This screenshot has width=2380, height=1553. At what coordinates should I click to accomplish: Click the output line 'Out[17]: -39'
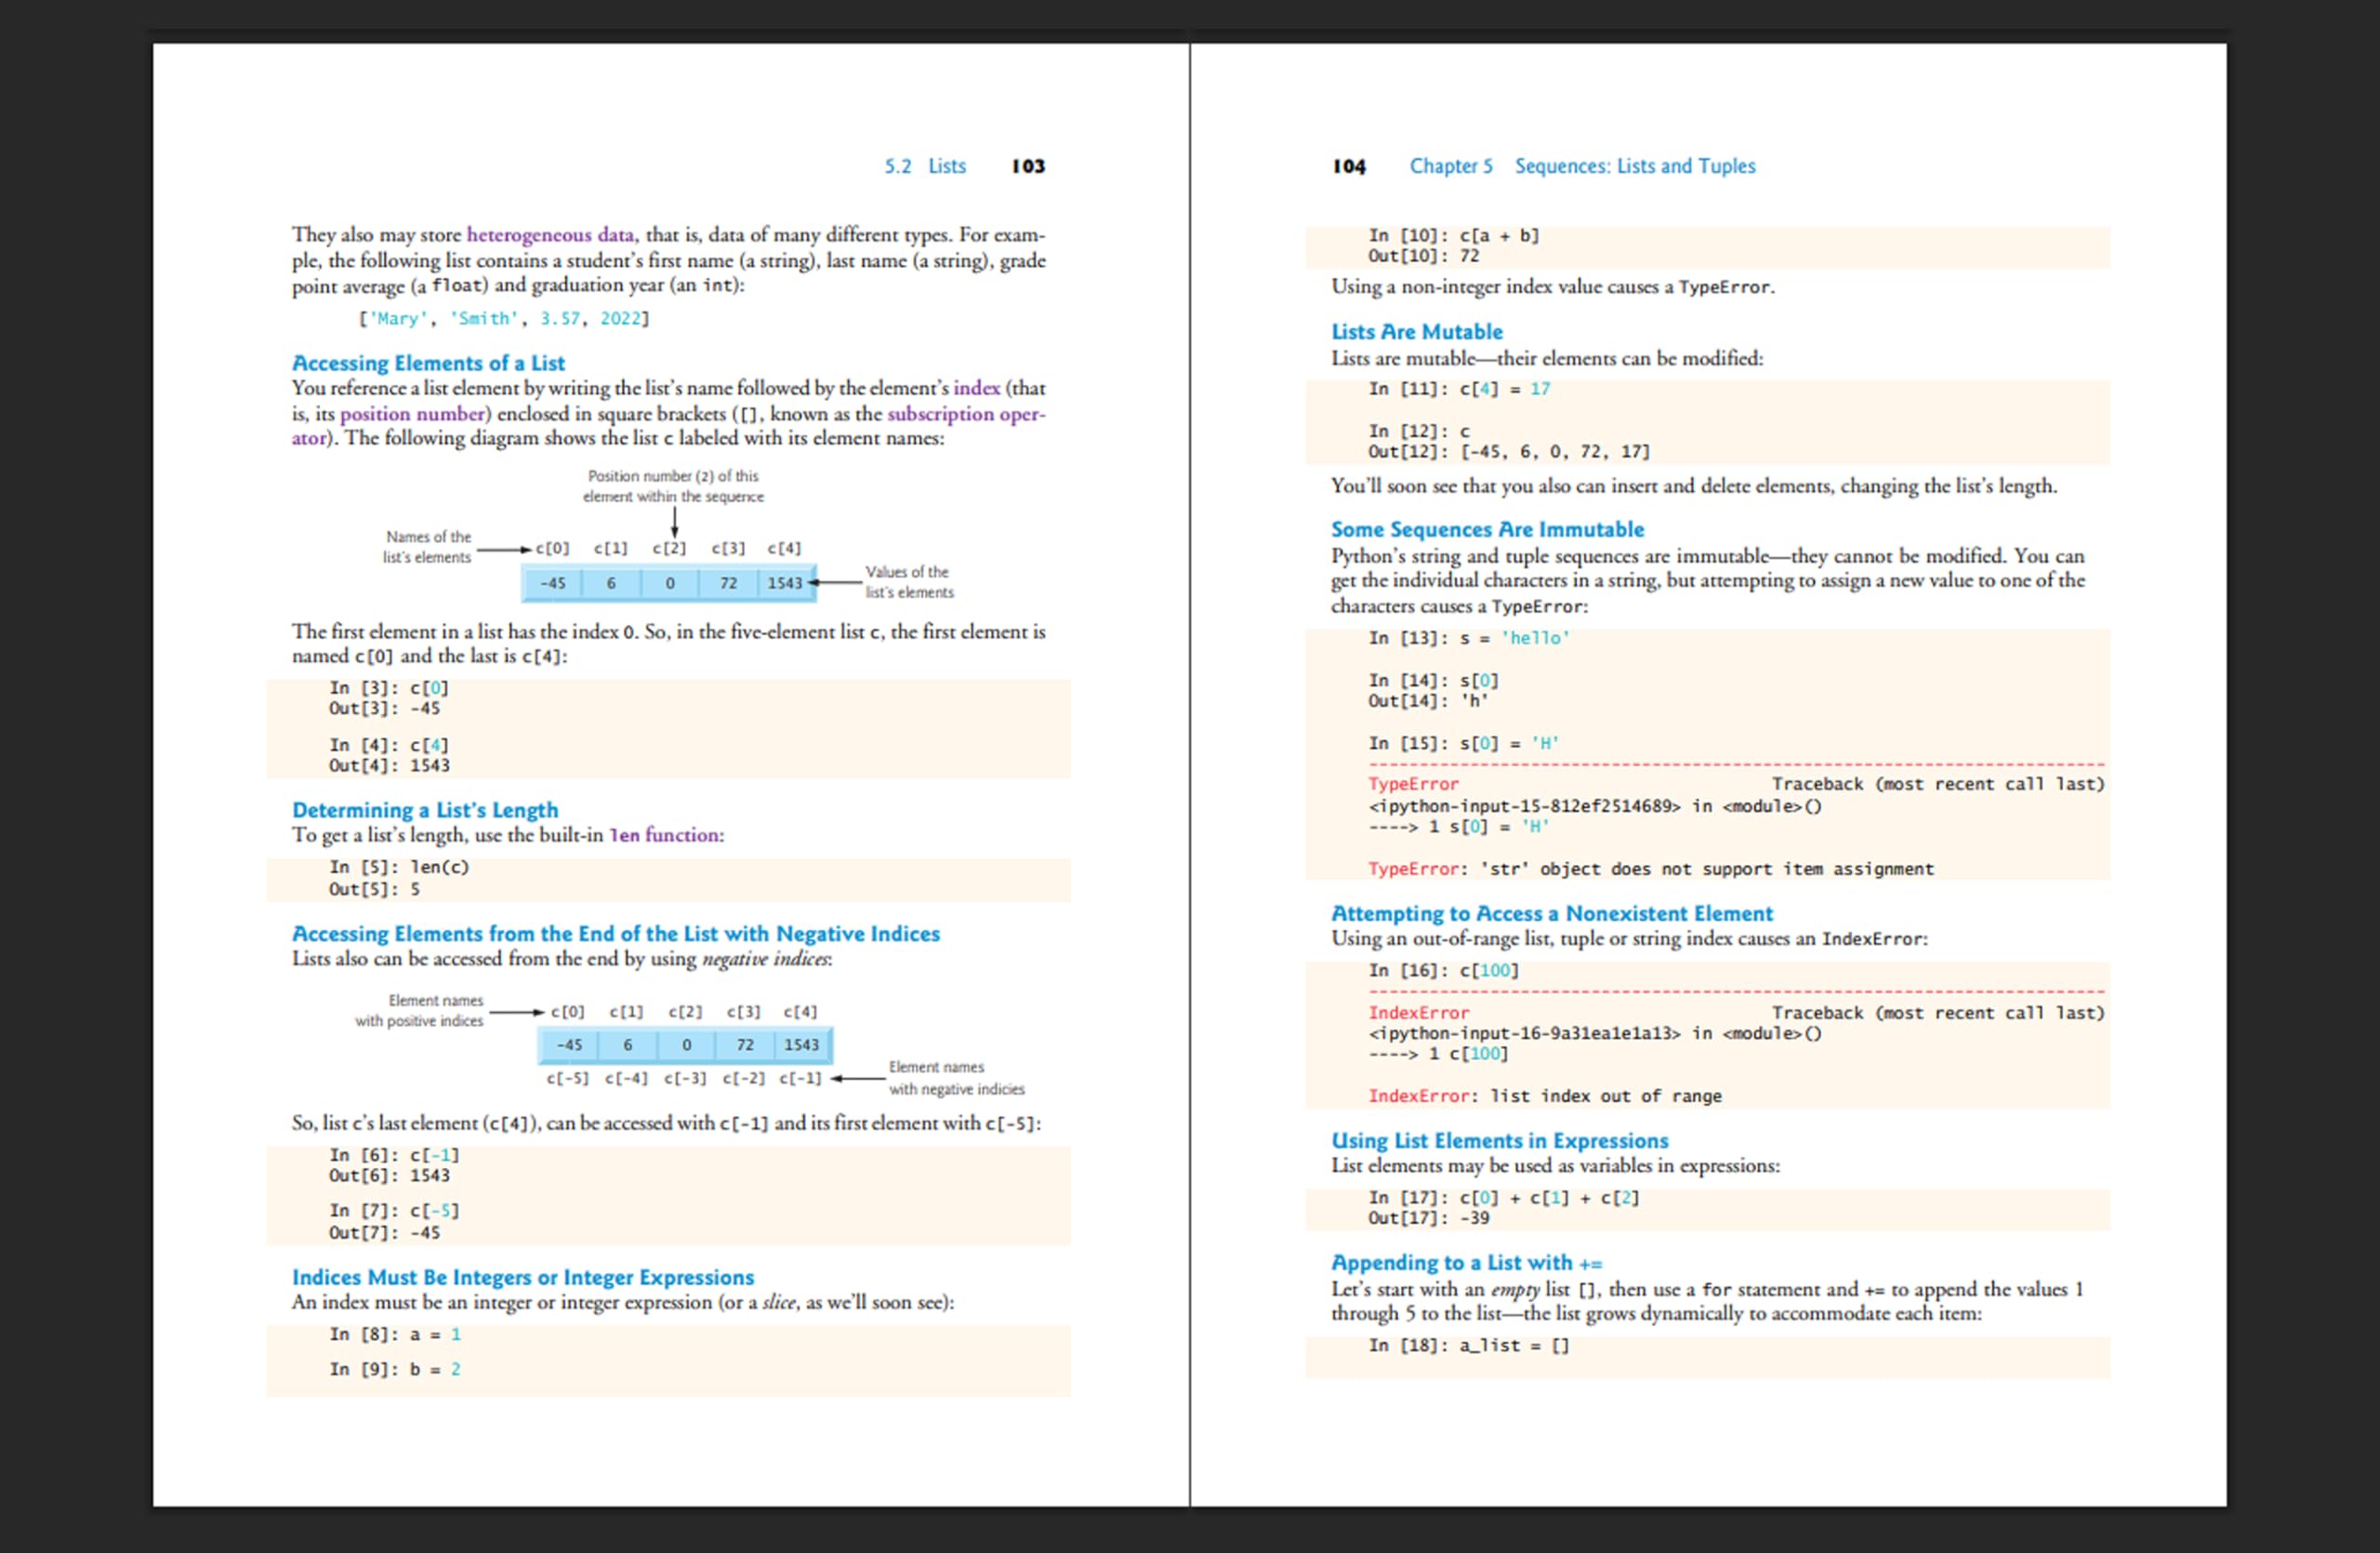(x=1428, y=1218)
